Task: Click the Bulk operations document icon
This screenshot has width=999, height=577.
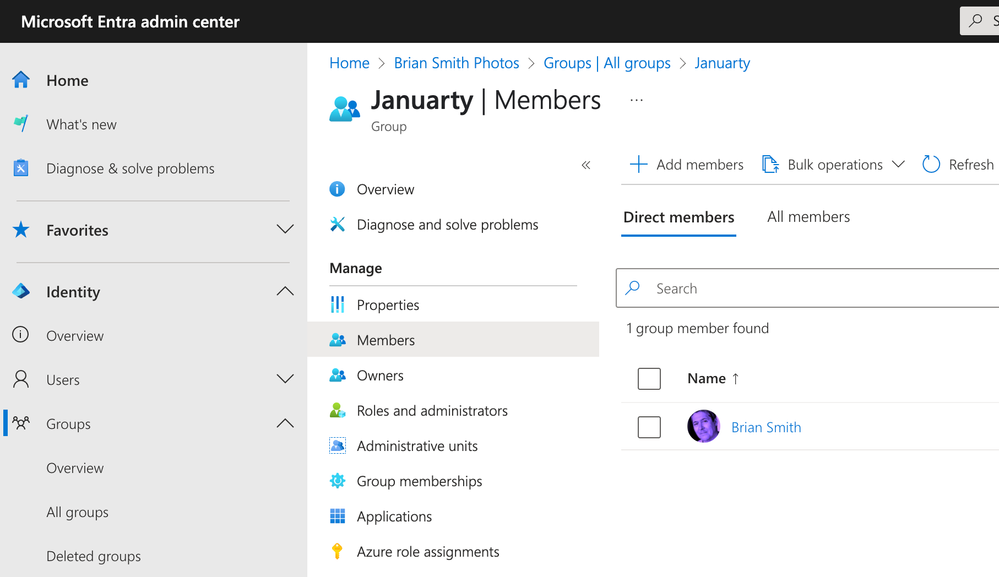Action: (770, 164)
